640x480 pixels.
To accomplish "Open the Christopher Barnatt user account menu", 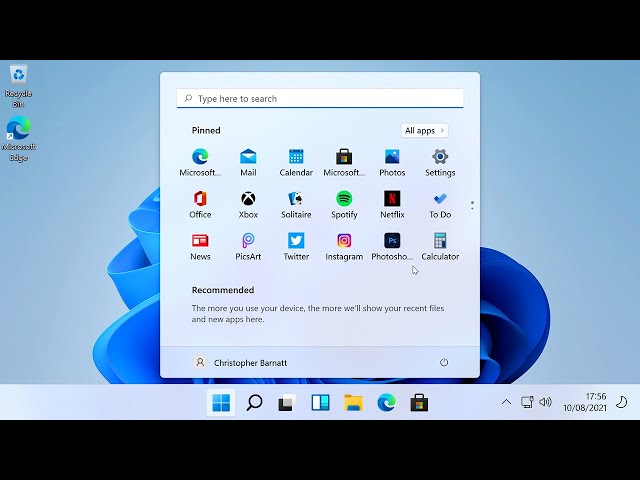I will coord(240,362).
